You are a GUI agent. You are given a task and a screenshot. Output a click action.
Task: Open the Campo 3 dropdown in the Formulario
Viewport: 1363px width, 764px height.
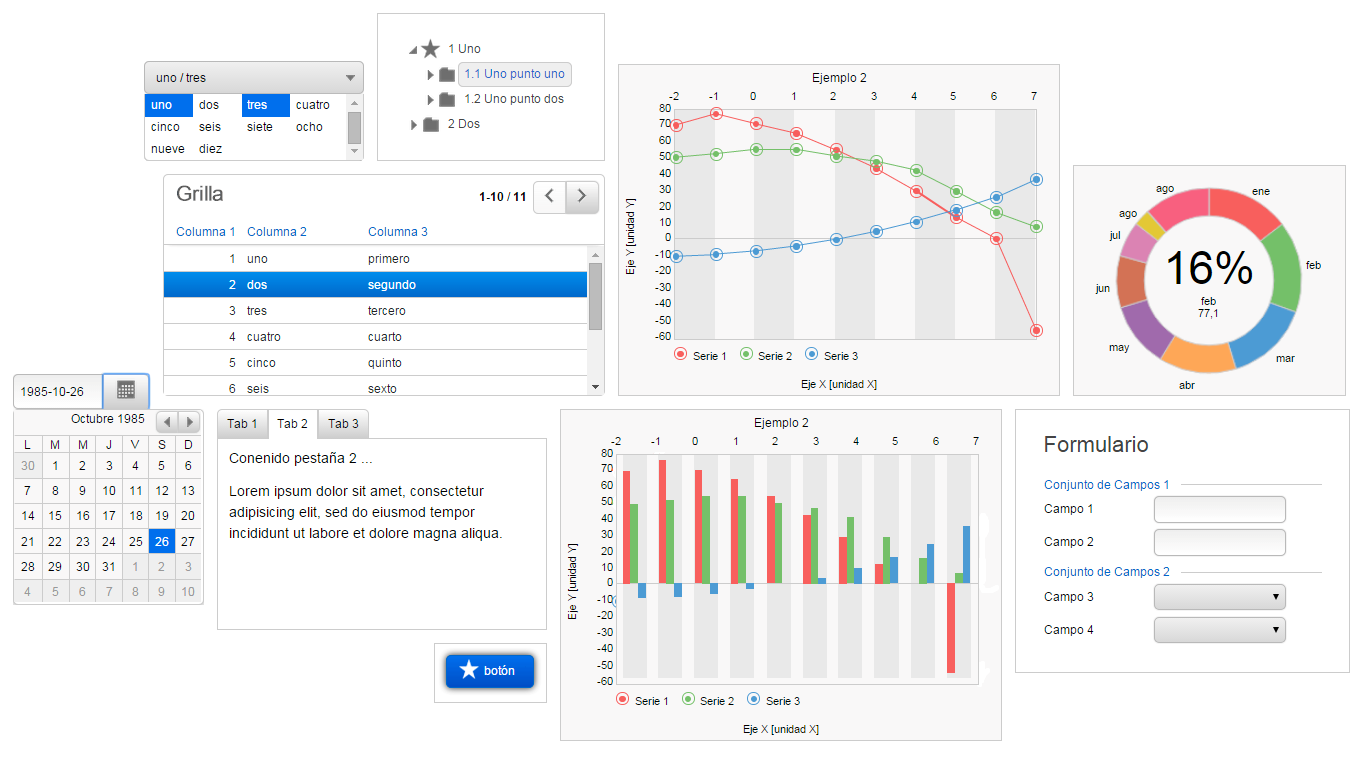(x=1219, y=596)
